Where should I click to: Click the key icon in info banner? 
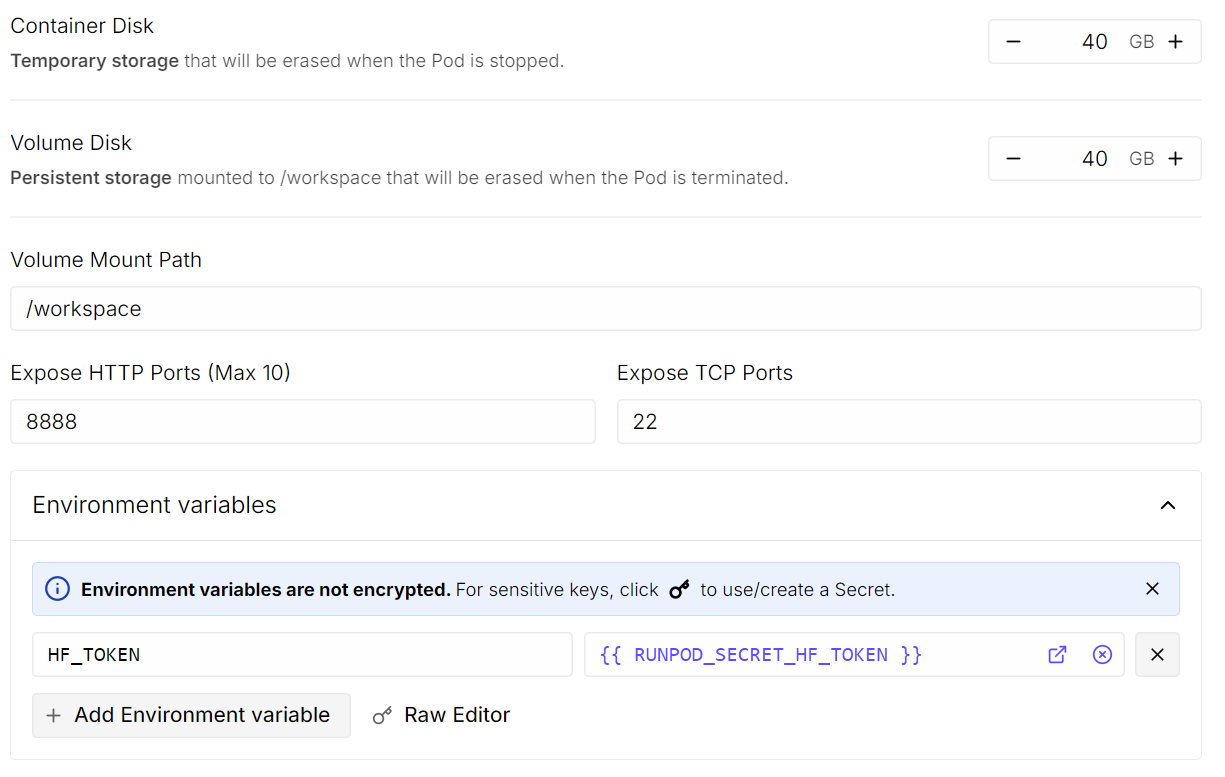[679, 590]
